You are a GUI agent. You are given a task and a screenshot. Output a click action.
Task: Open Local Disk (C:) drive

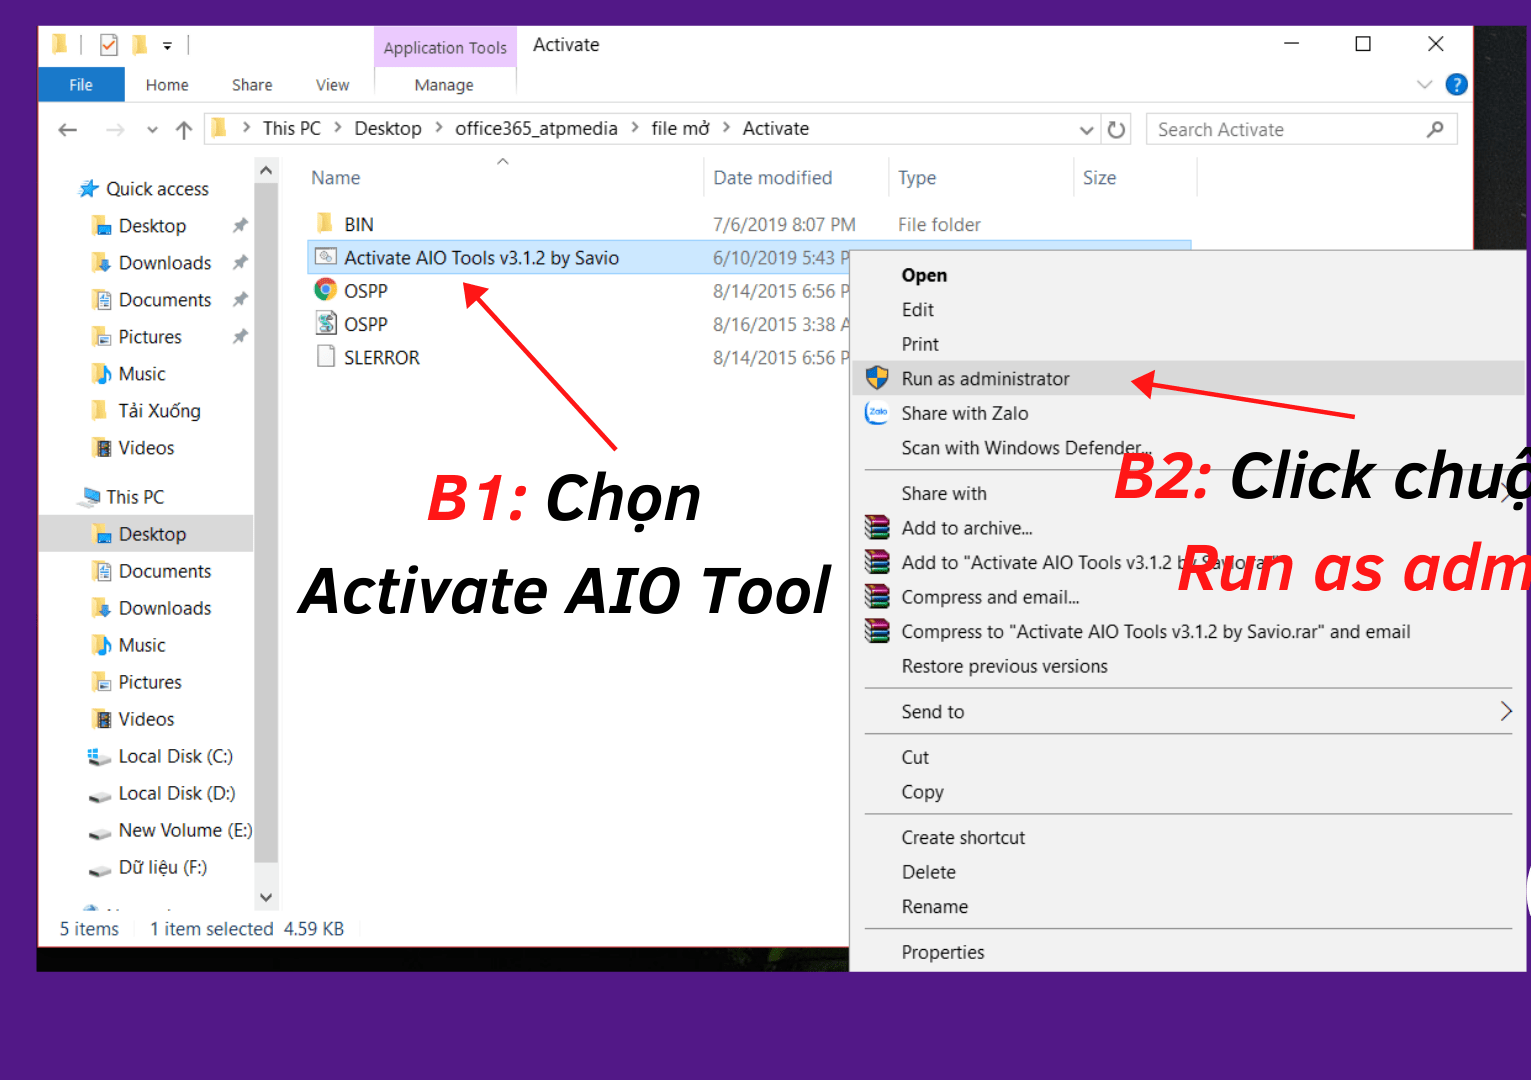coord(175,756)
